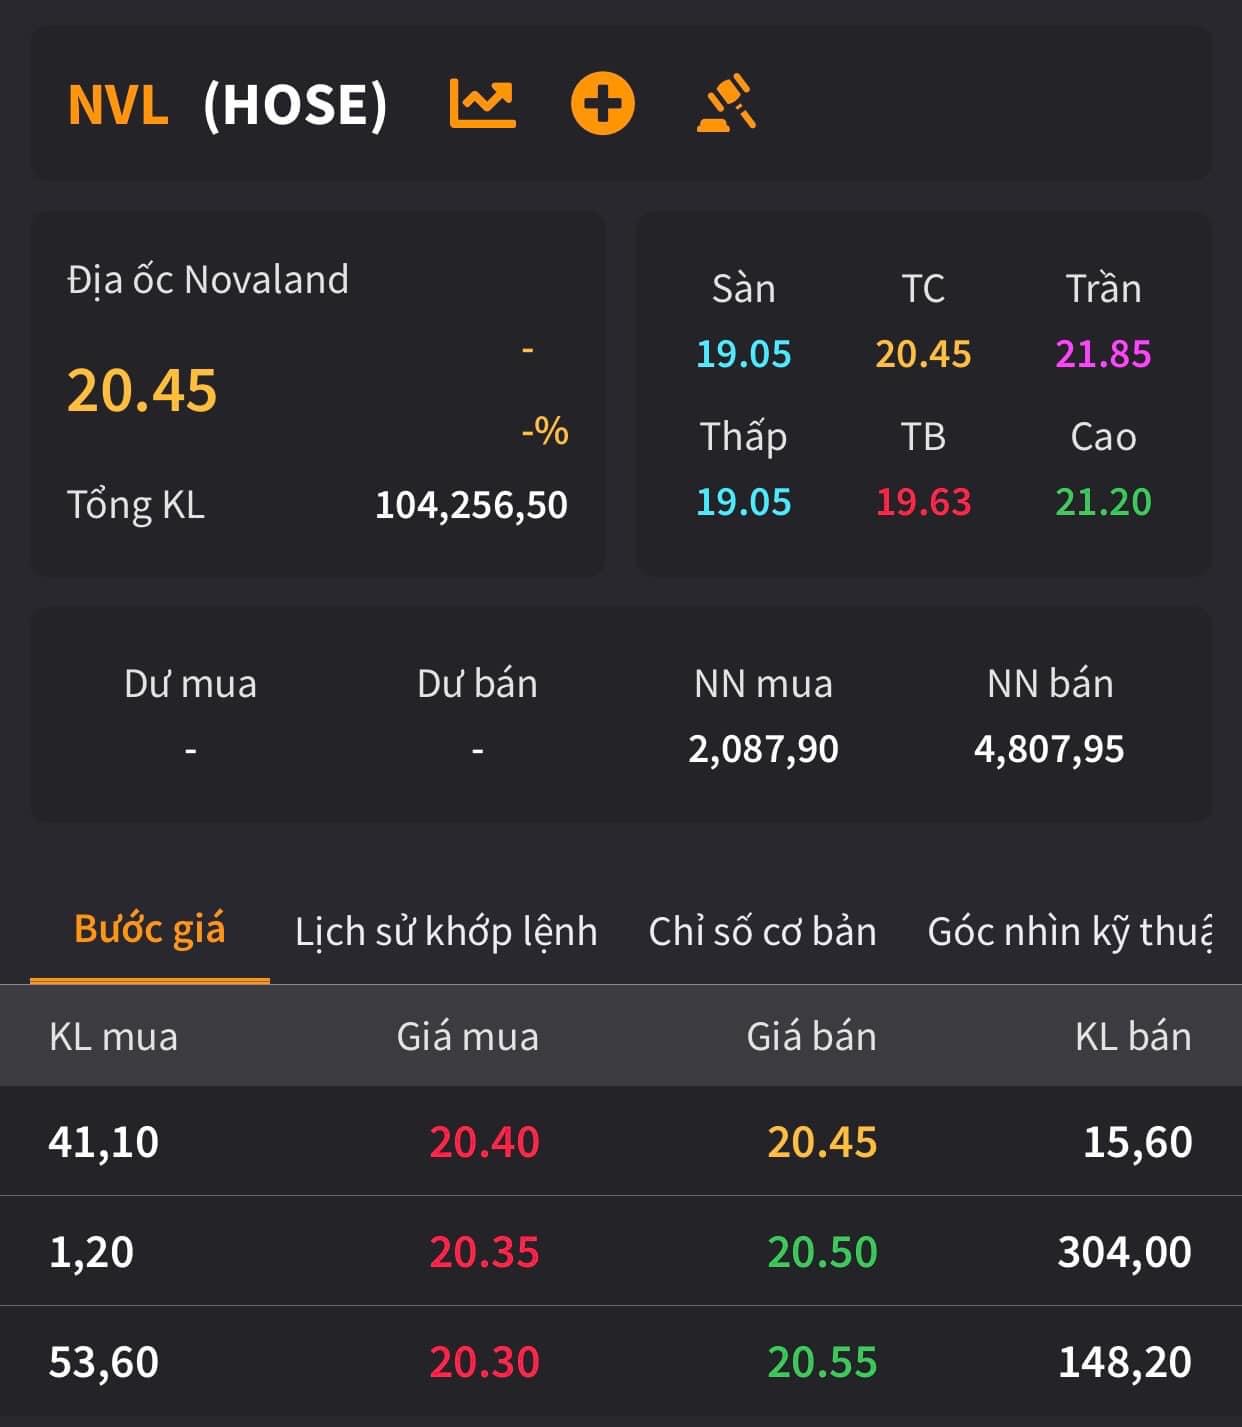
Task: Tap sell volume 304,00
Action: tap(1125, 1252)
